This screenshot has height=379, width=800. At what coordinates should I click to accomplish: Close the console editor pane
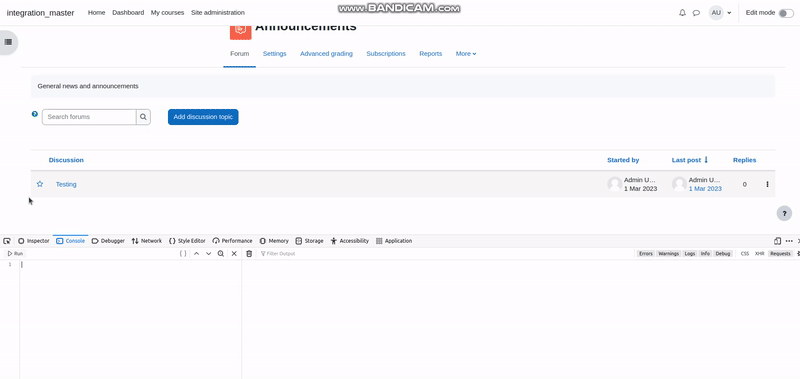click(234, 254)
